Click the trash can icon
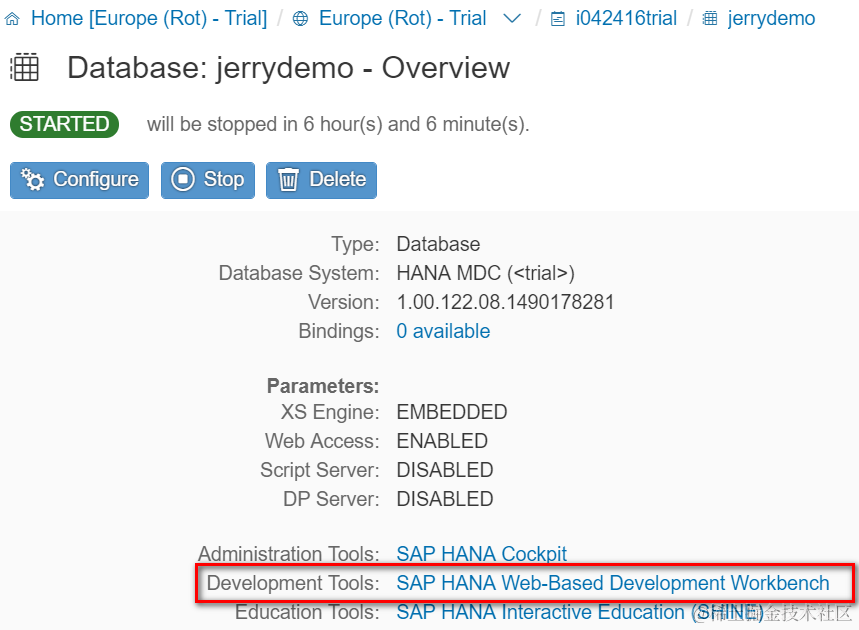859x630 pixels. (x=289, y=180)
